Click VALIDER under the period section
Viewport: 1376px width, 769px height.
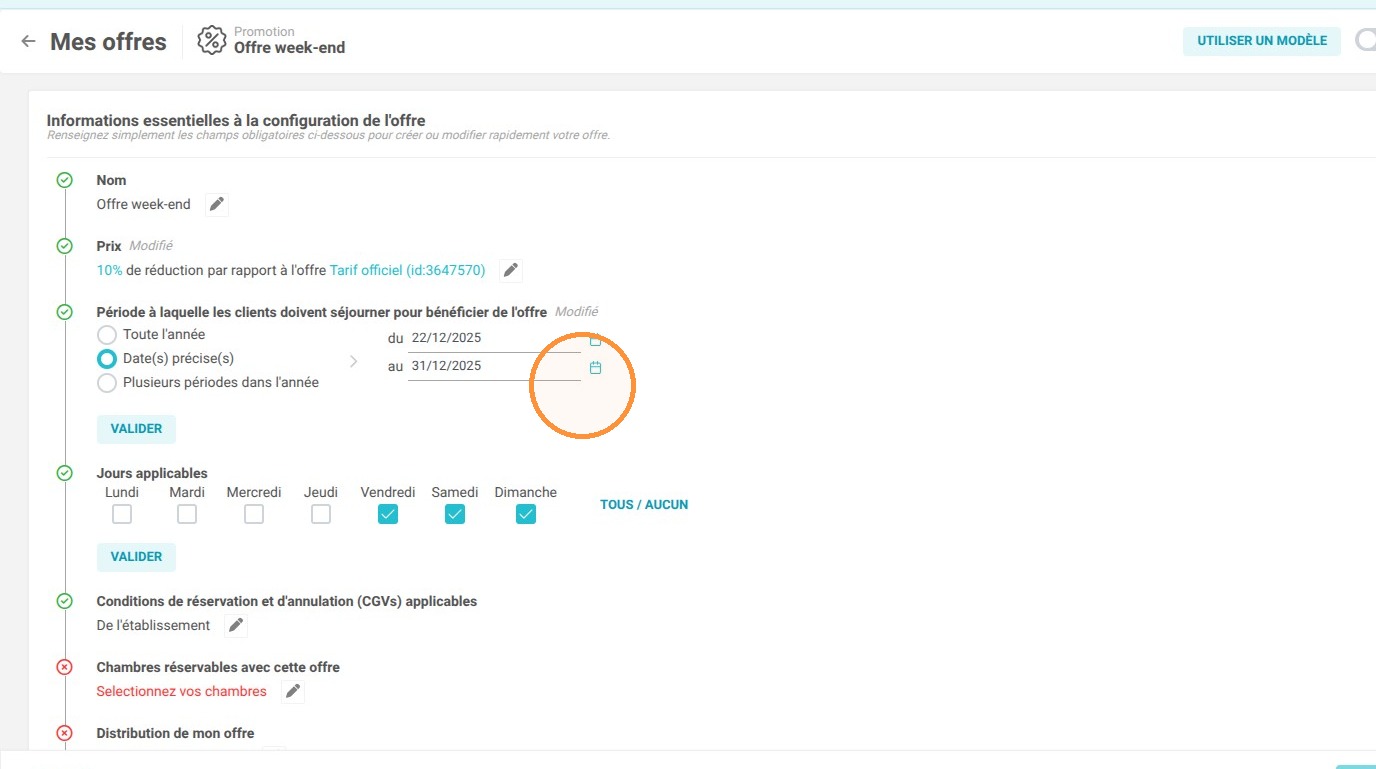pyautogui.click(x=136, y=429)
